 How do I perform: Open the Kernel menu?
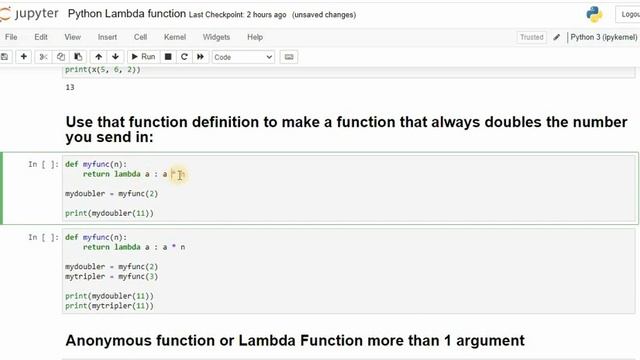[x=175, y=37]
